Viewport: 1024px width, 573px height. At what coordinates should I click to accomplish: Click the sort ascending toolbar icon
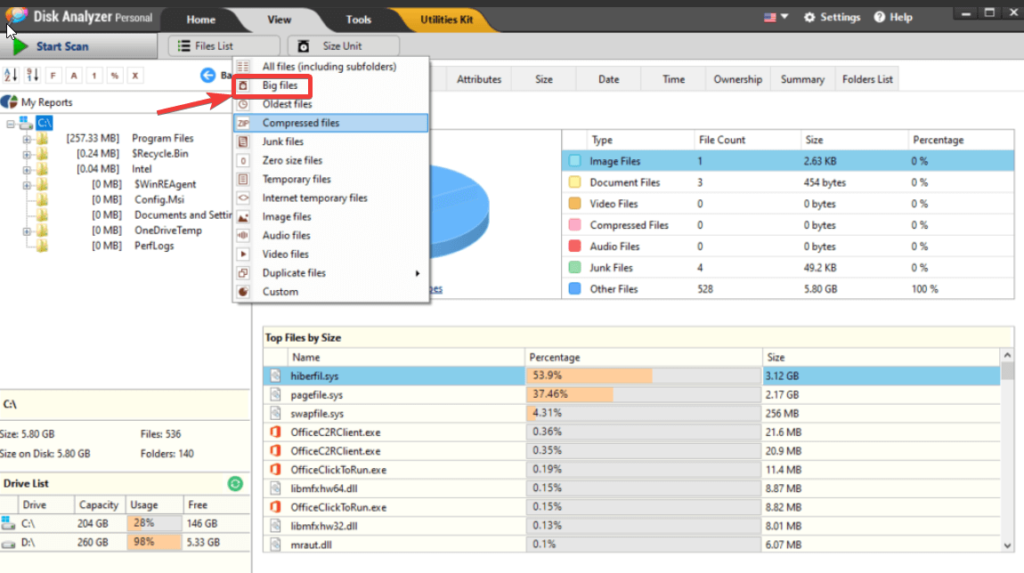point(10,75)
